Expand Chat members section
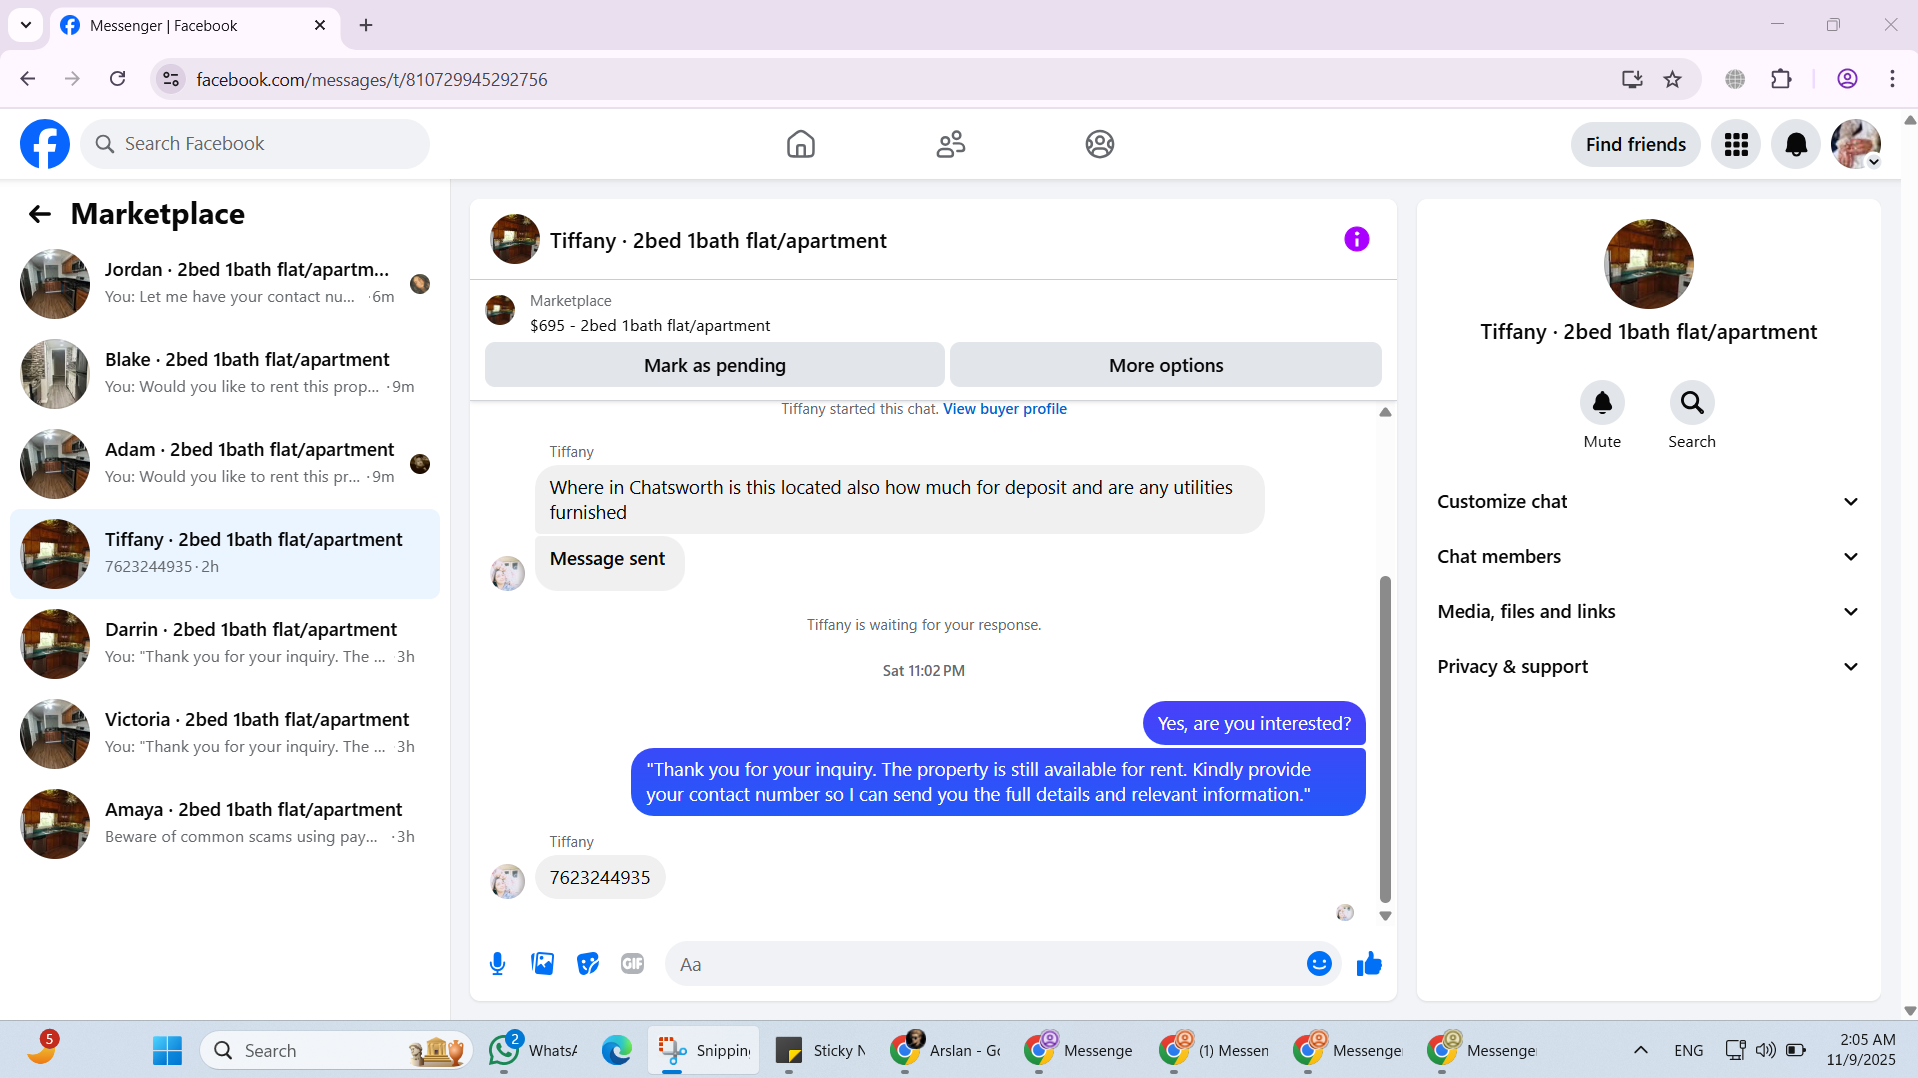 tap(1648, 557)
